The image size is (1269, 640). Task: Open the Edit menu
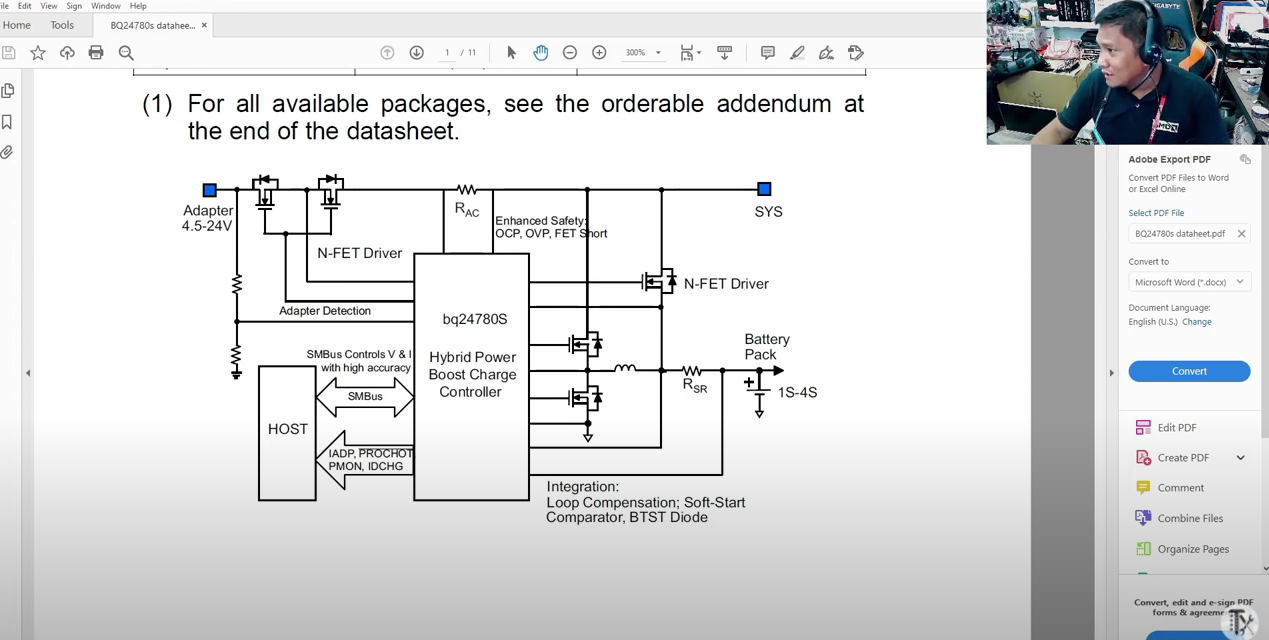[x=24, y=6]
